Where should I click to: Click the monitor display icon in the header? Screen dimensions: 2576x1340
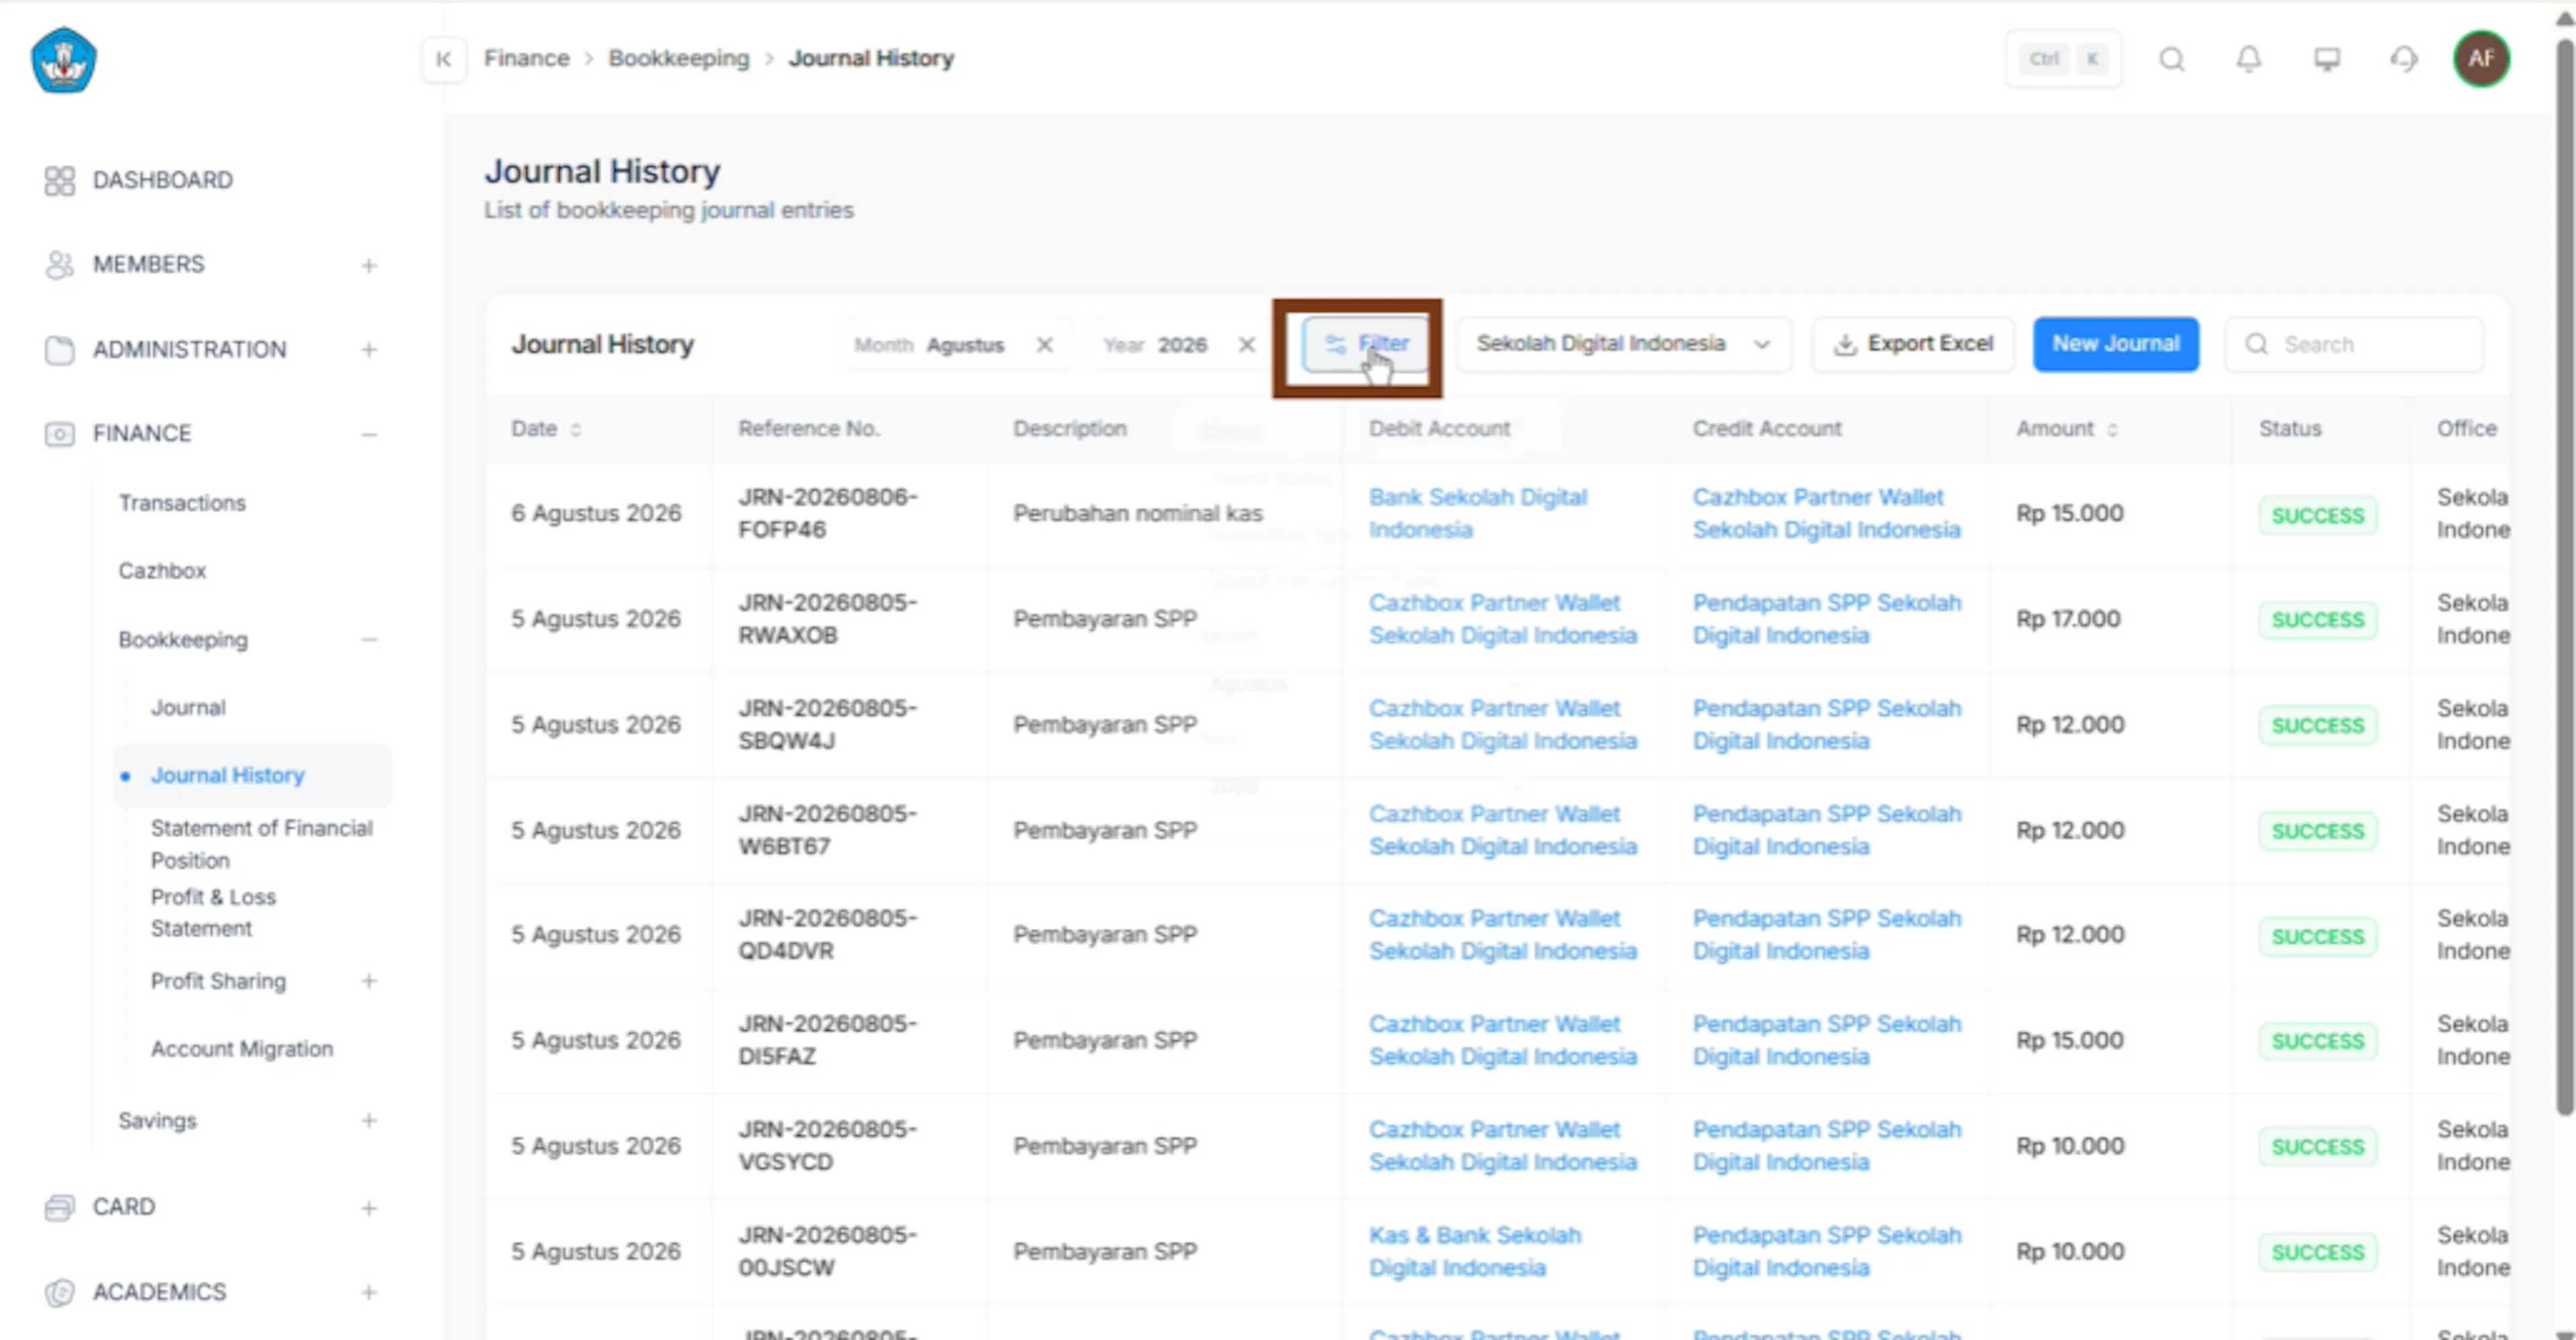point(2327,59)
